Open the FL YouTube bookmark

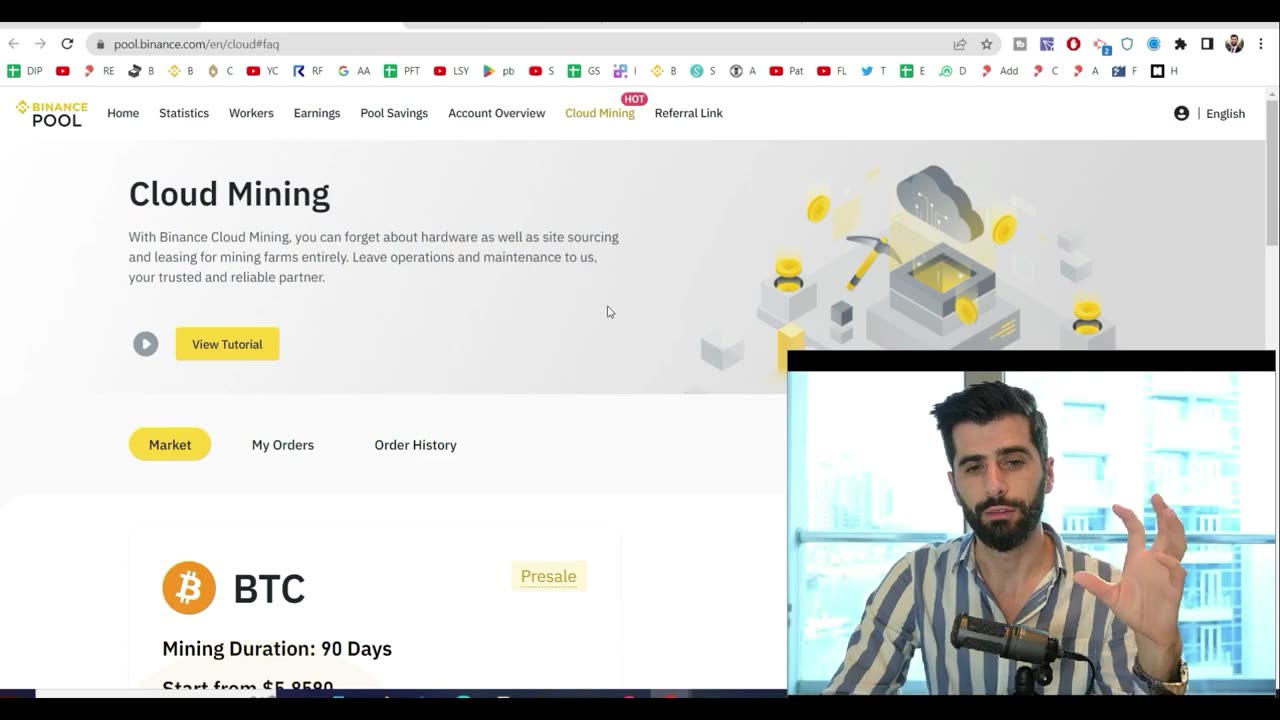click(x=832, y=71)
